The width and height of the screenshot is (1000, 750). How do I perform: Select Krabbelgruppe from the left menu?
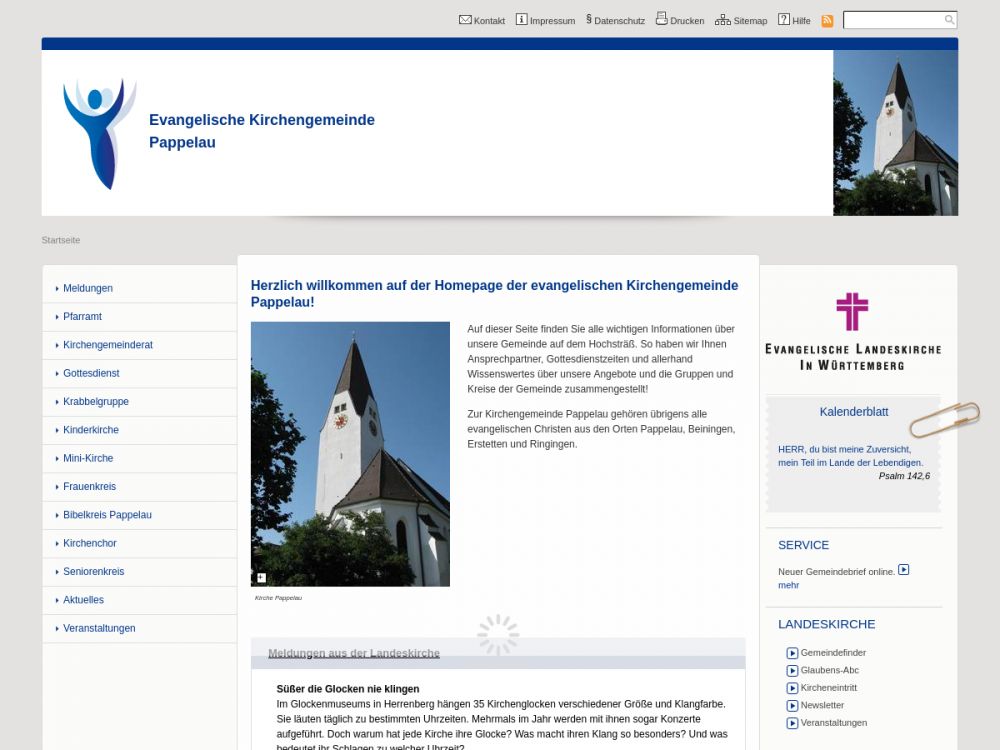(96, 402)
